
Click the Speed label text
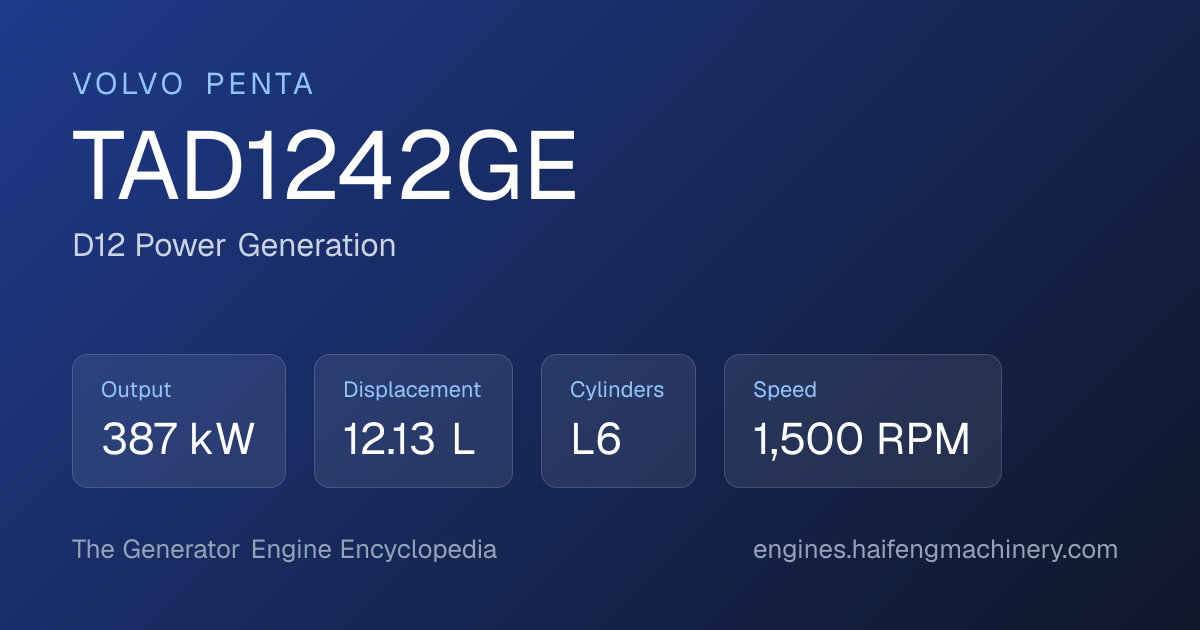[x=785, y=390]
